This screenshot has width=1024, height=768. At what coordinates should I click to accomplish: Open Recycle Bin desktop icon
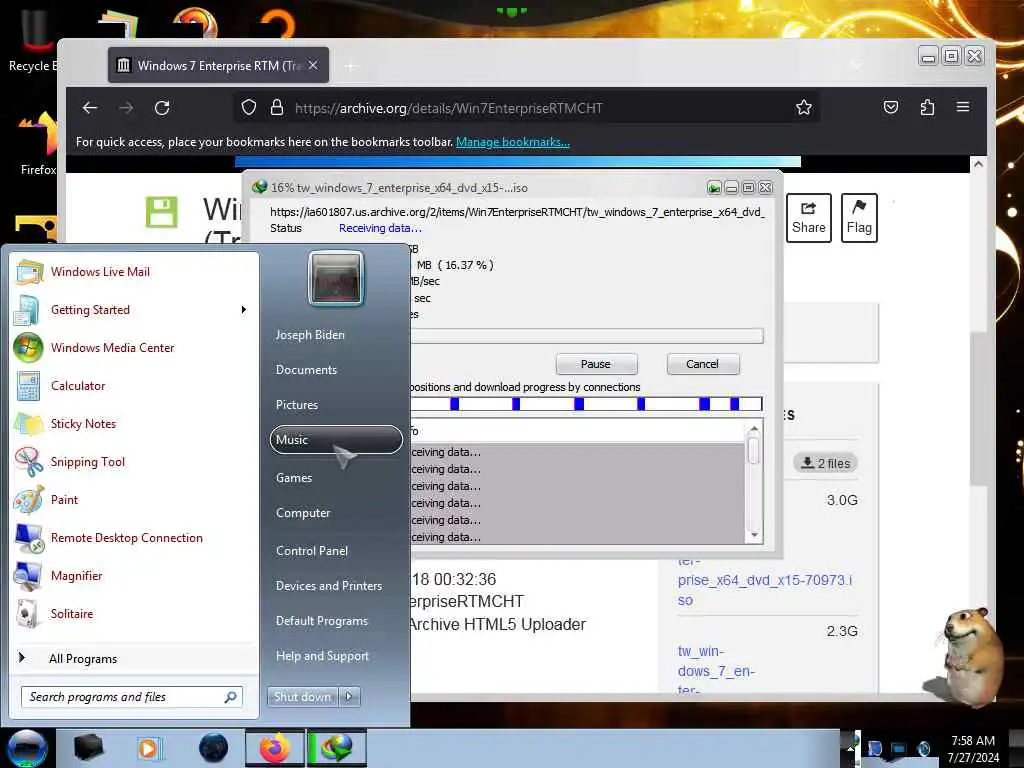pyautogui.click(x=34, y=40)
